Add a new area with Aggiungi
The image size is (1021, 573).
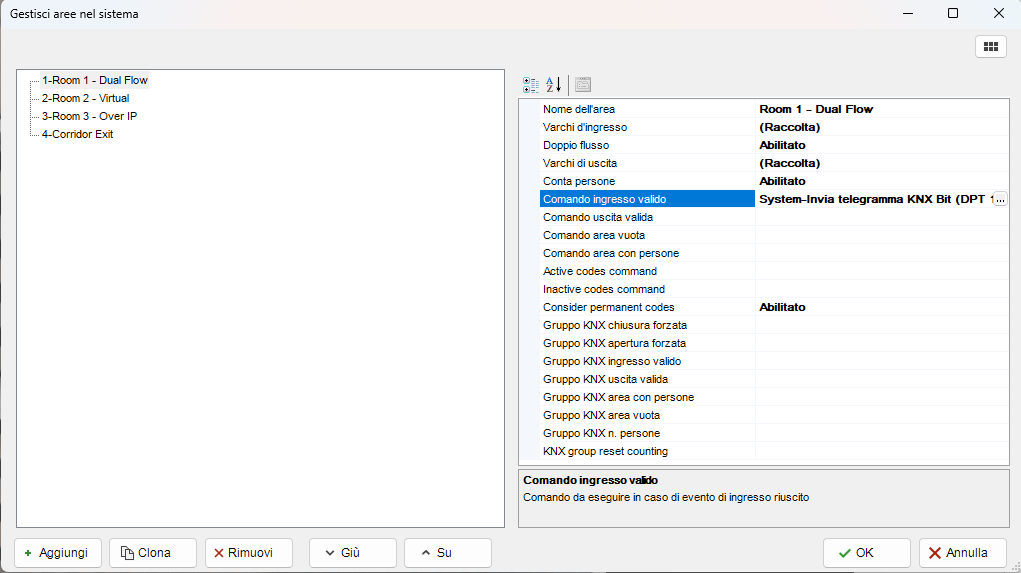[58, 553]
